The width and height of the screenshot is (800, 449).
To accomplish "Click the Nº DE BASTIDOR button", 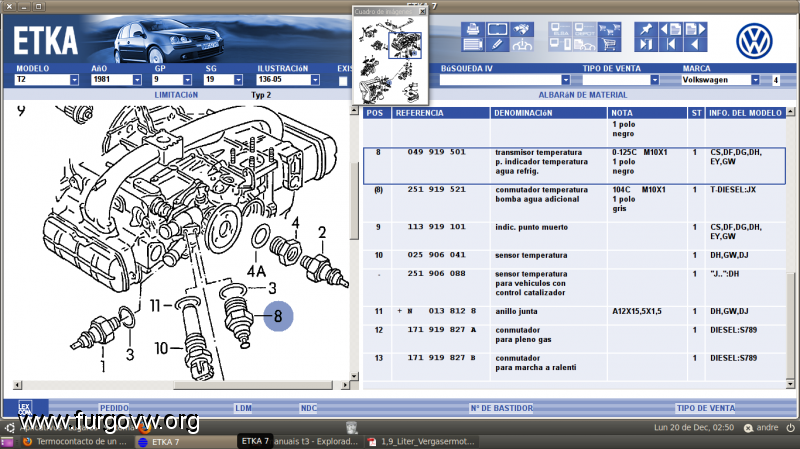I will click(502, 408).
